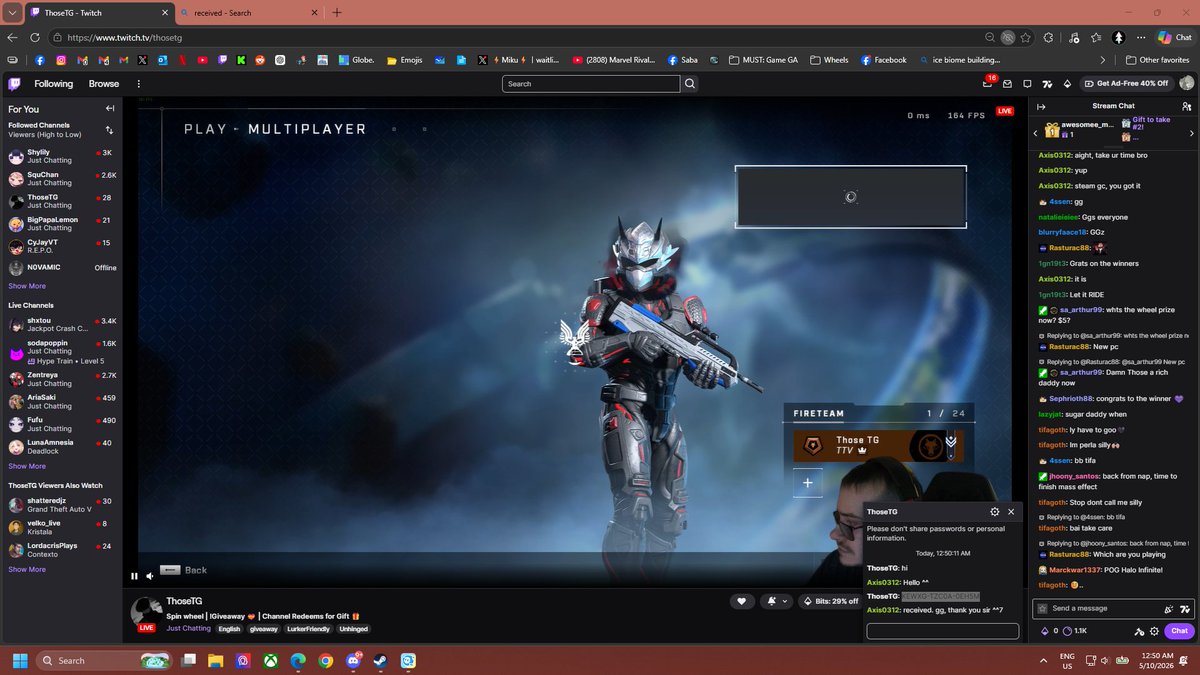Viewport: 1200px width, 675px height.
Task: Open channel points balance 1.1K
Action: [x=1074, y=631]
